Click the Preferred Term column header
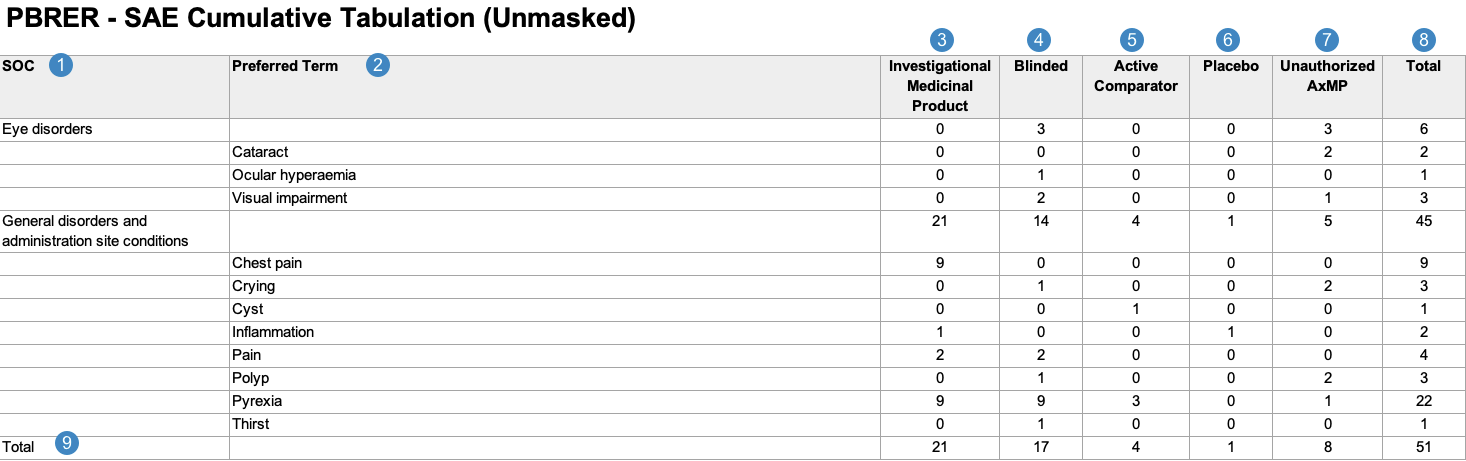1466x461 pixels. pyautogui.click(x=285, y=66)
